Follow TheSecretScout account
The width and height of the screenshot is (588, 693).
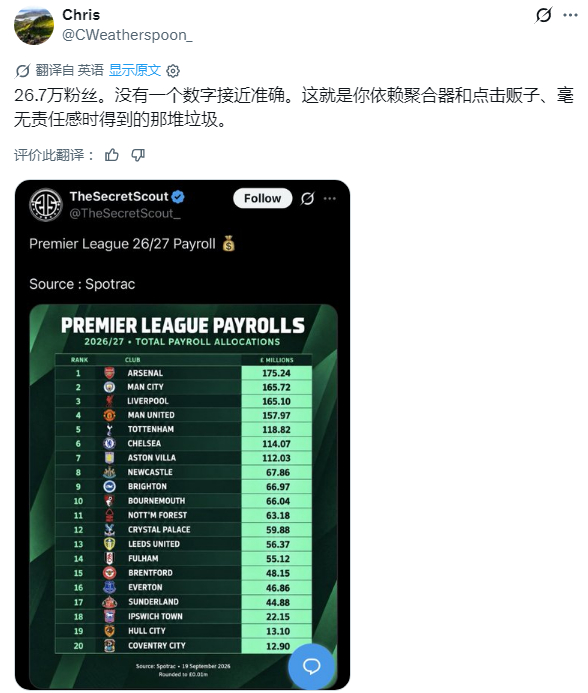(x=263, y=198)
